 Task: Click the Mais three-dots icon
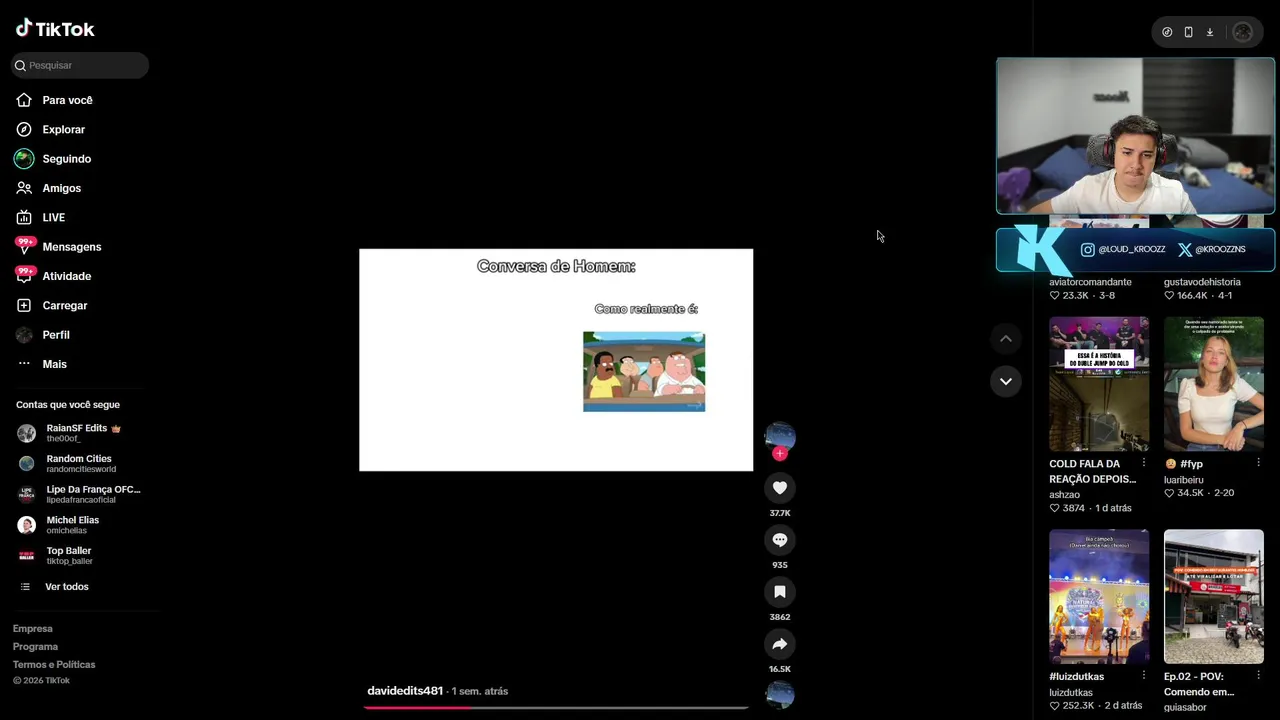tap(24, 364)
